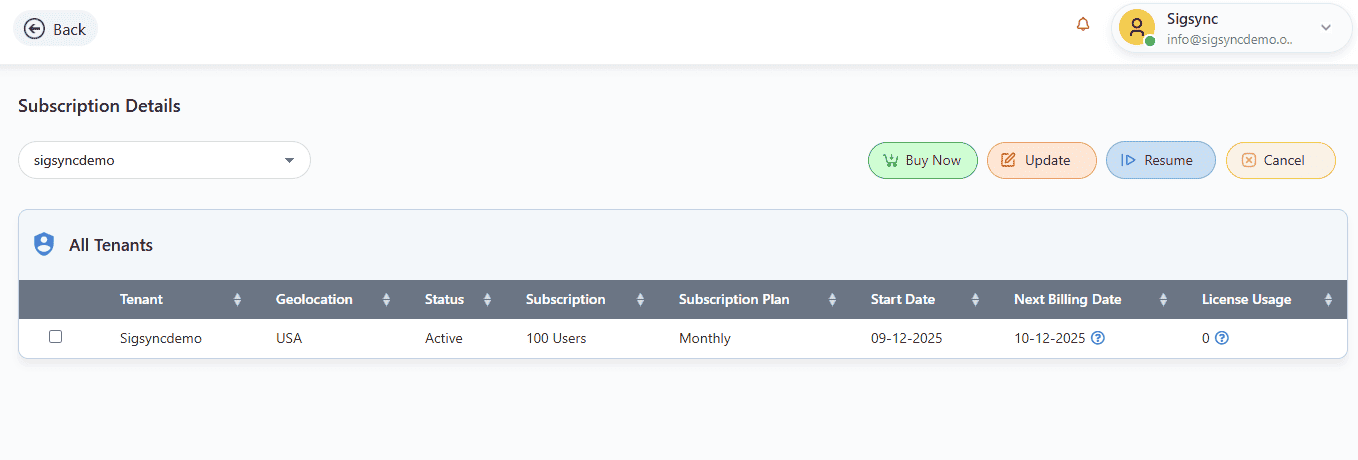
Task: Click the Sigsyncdemo tenant name cell
Action: click(x=161, y=338)
